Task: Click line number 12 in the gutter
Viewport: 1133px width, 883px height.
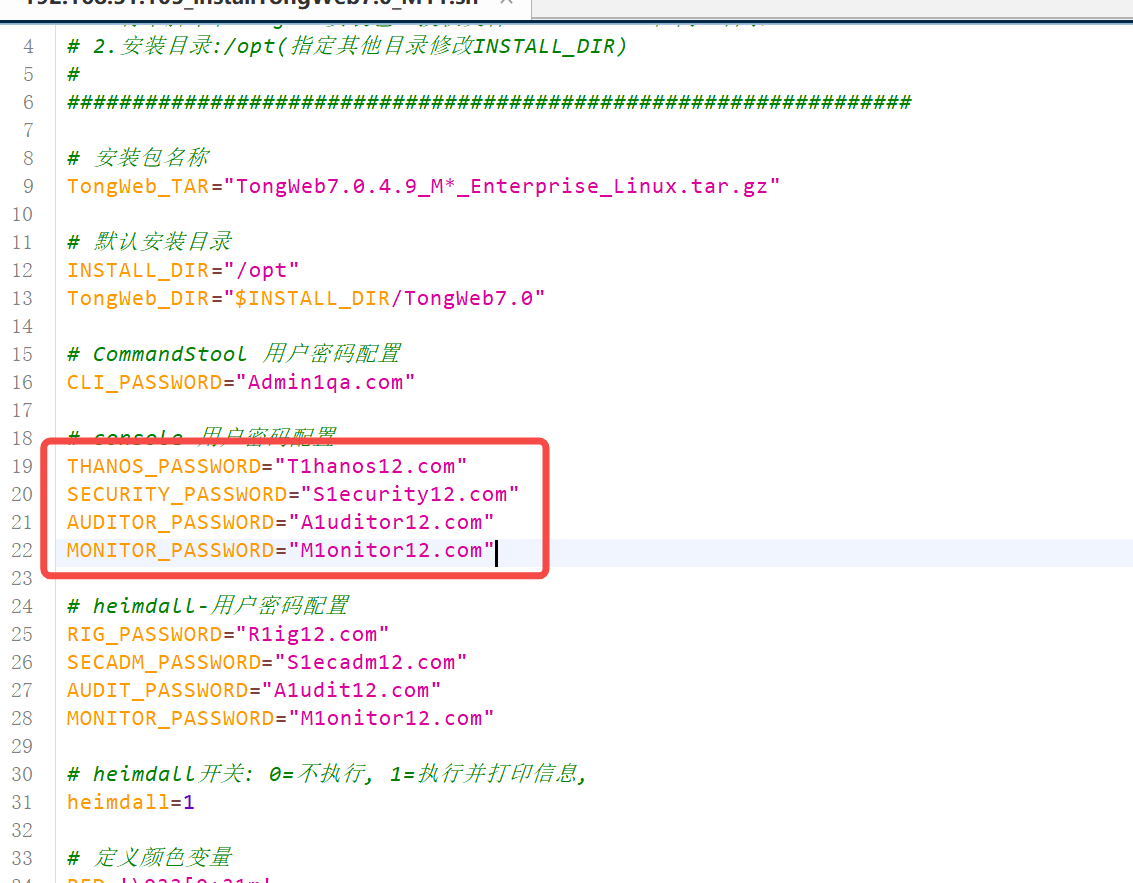Action: [22, 270]
